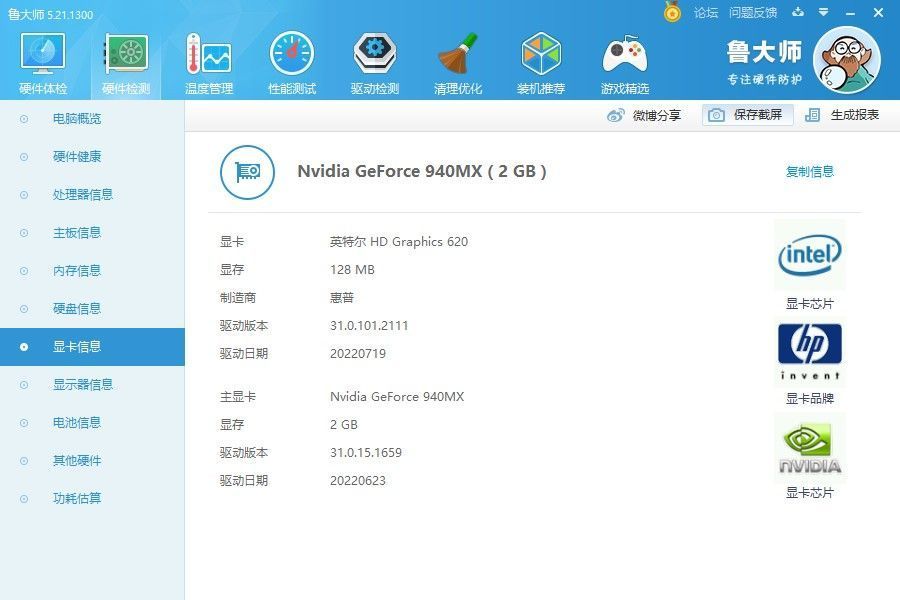This screenshot has width=900, height=600.
Task: Click the value 英特尔 HD Graphics 620
Action: (399, 242)
